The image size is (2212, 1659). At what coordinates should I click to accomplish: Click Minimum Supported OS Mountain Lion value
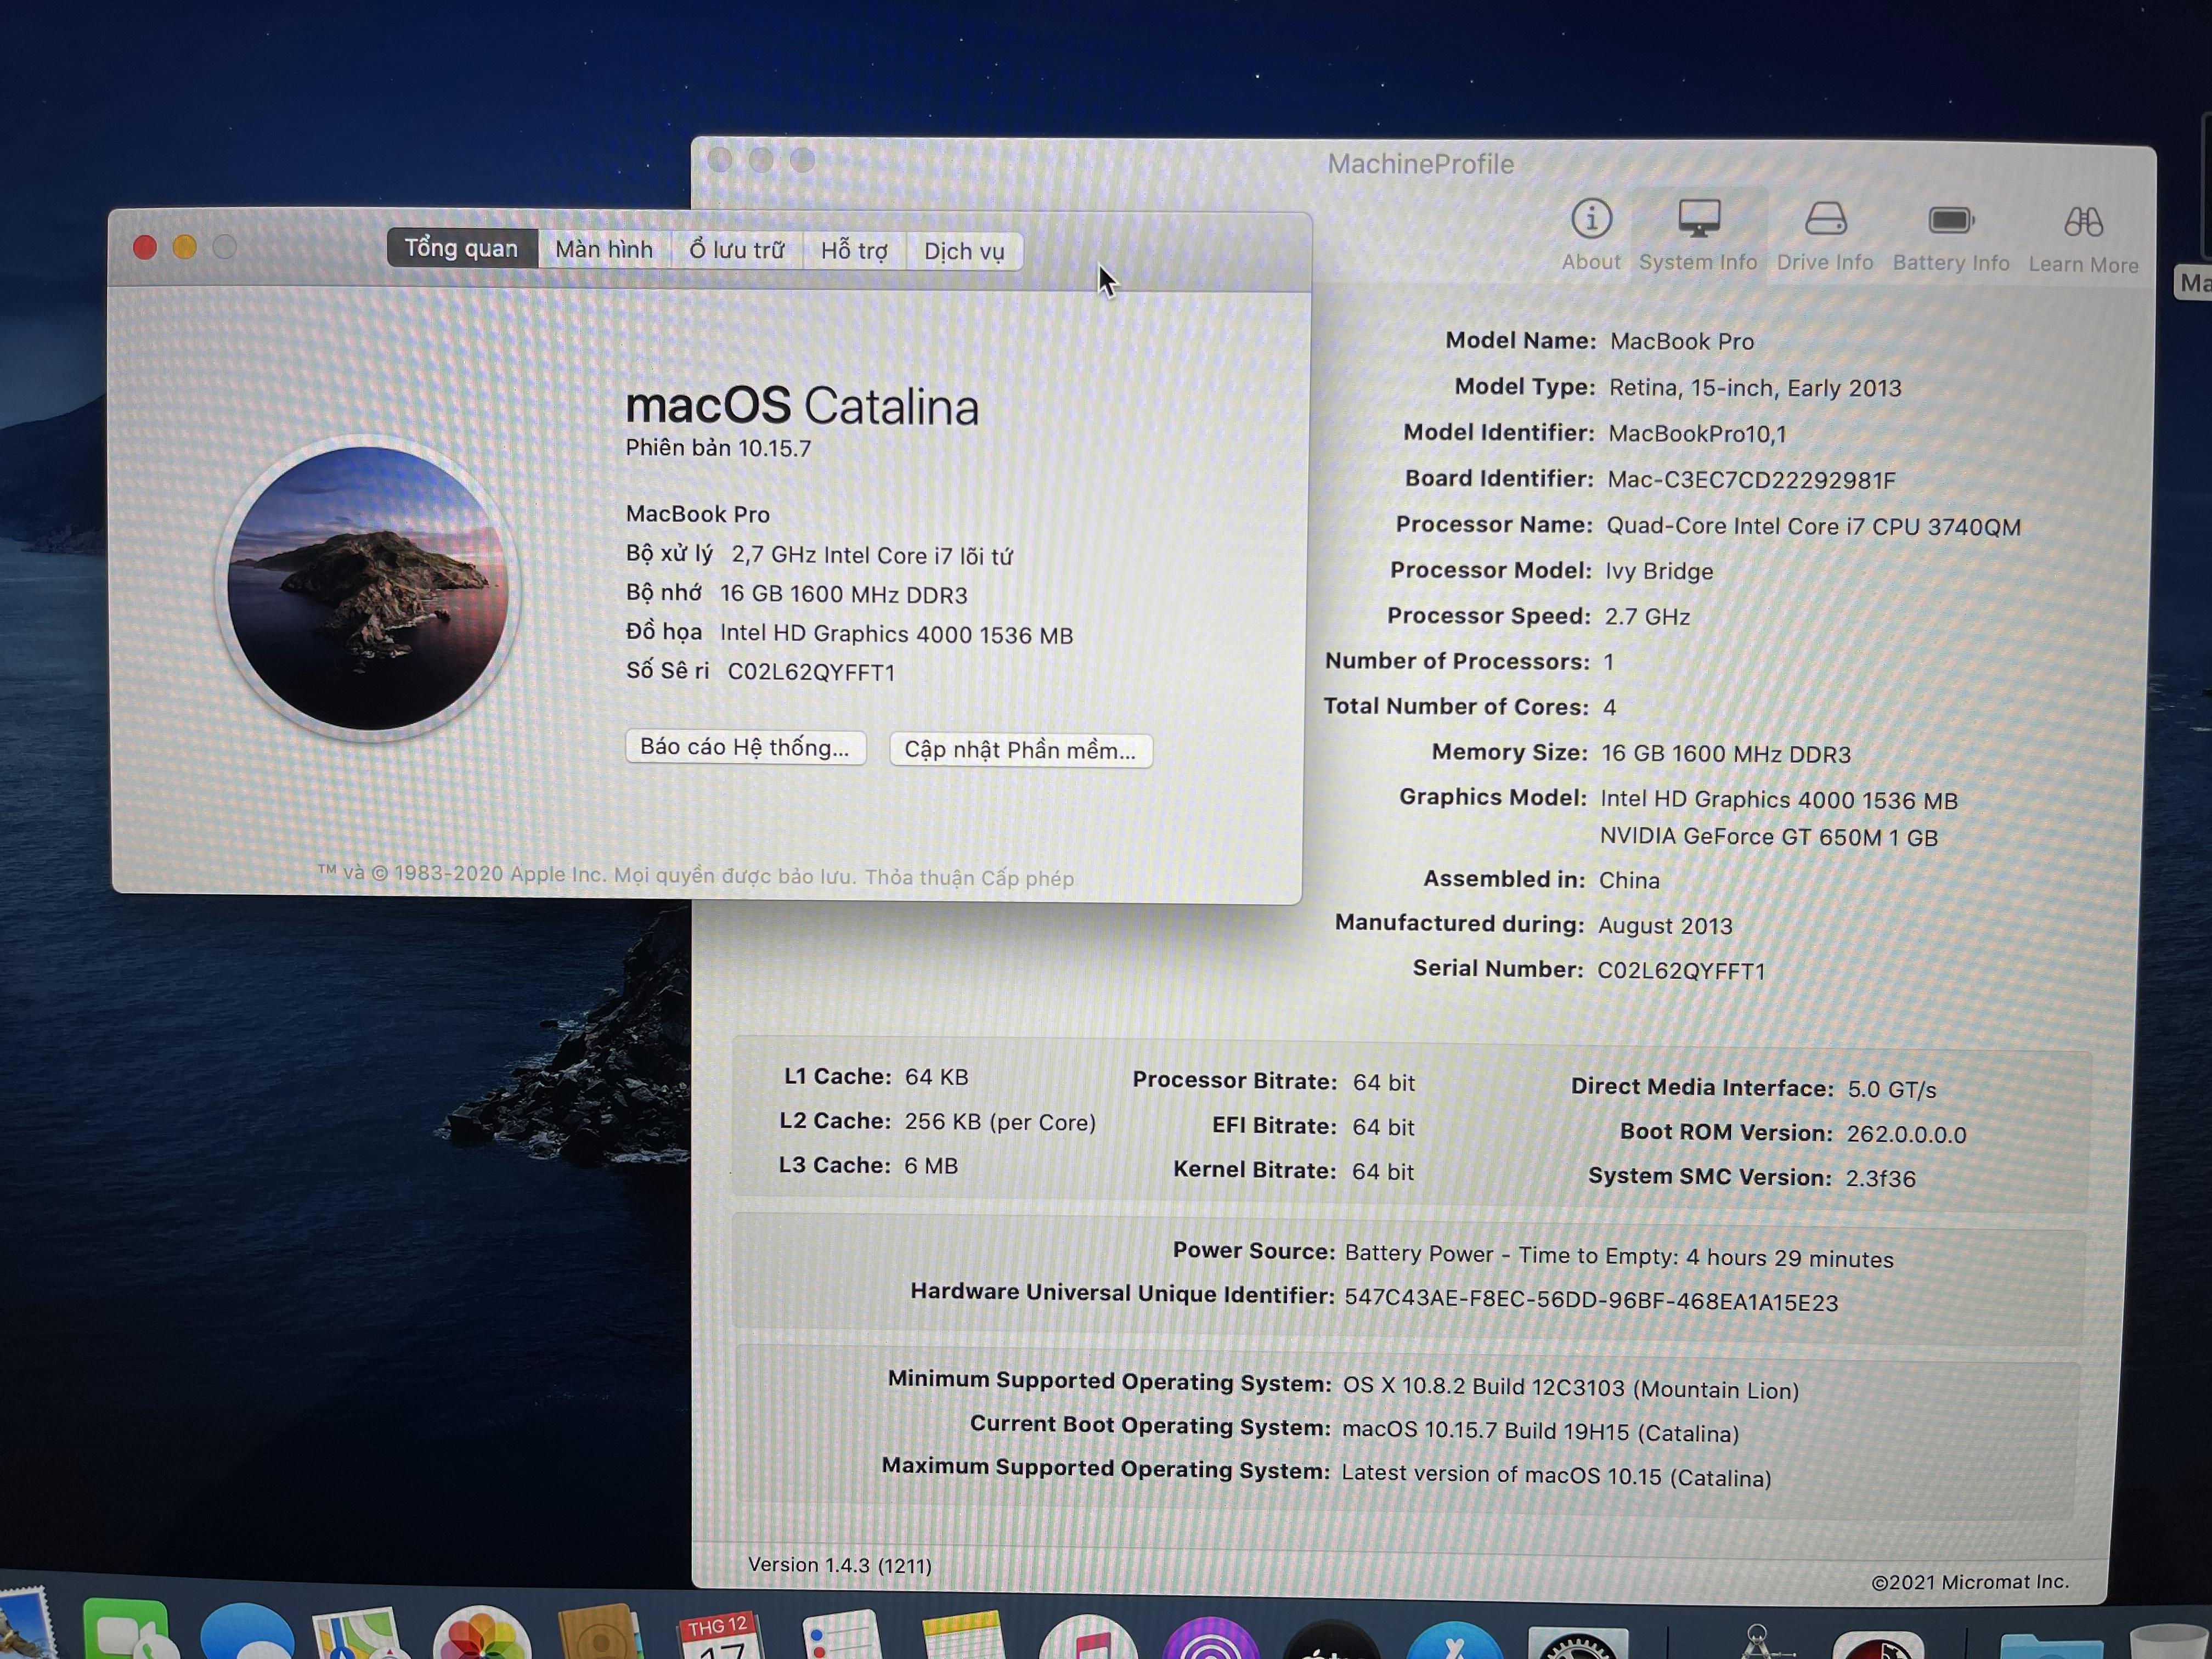[1570, 1388]
